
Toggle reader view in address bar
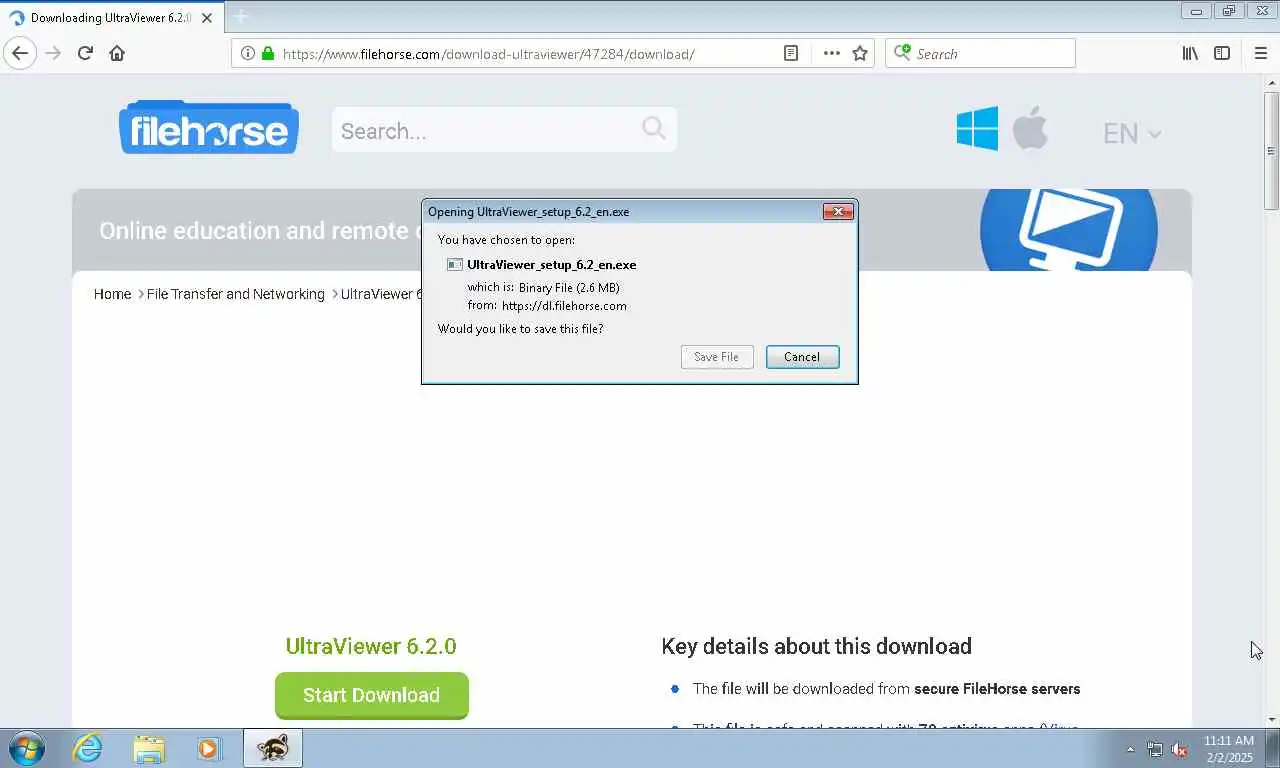[791, 54]
